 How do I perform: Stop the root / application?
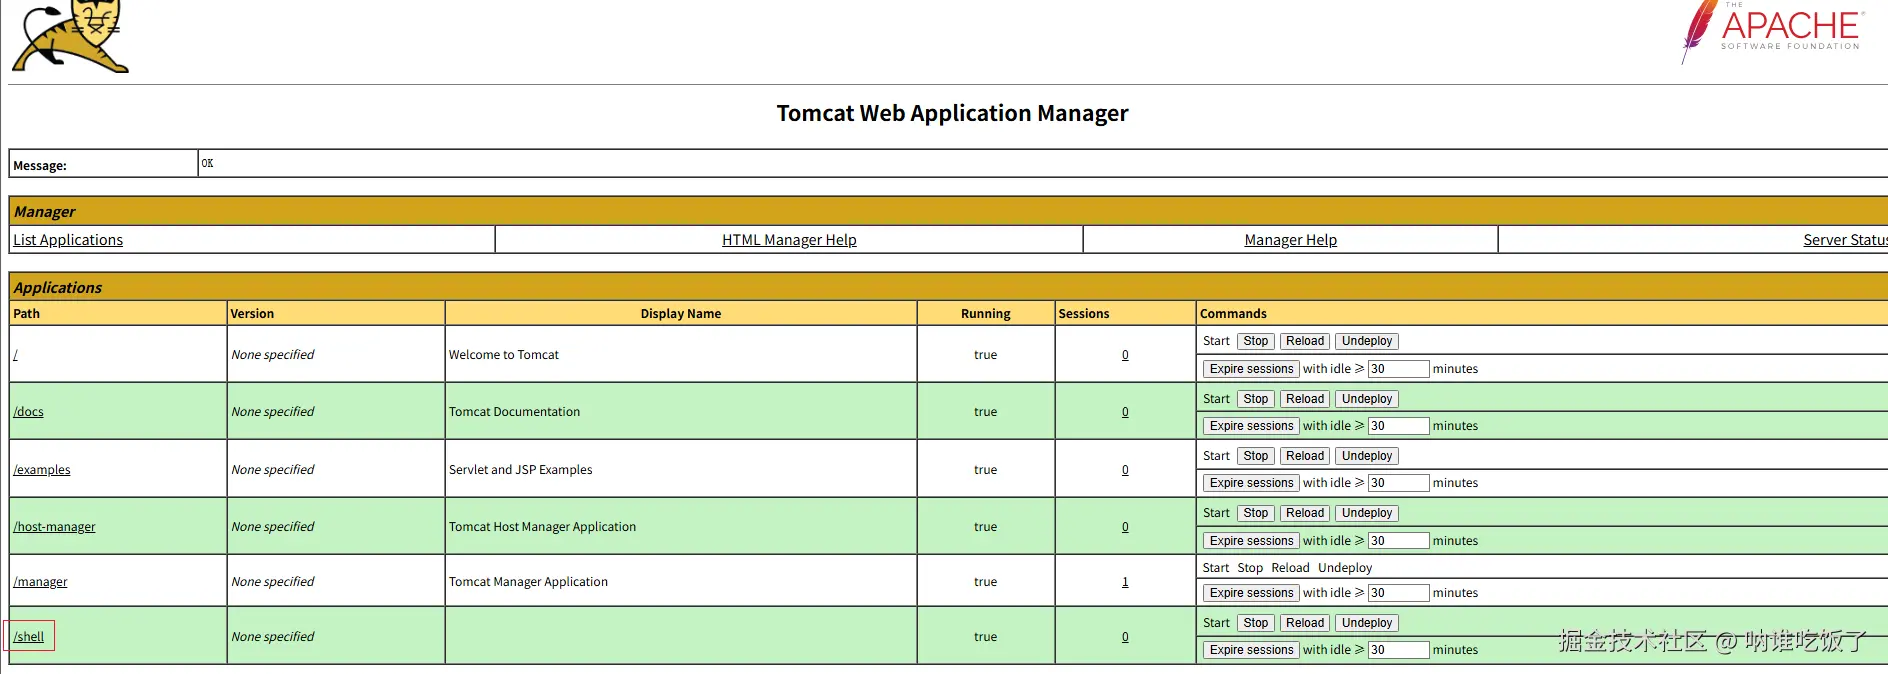[1256, 341]
